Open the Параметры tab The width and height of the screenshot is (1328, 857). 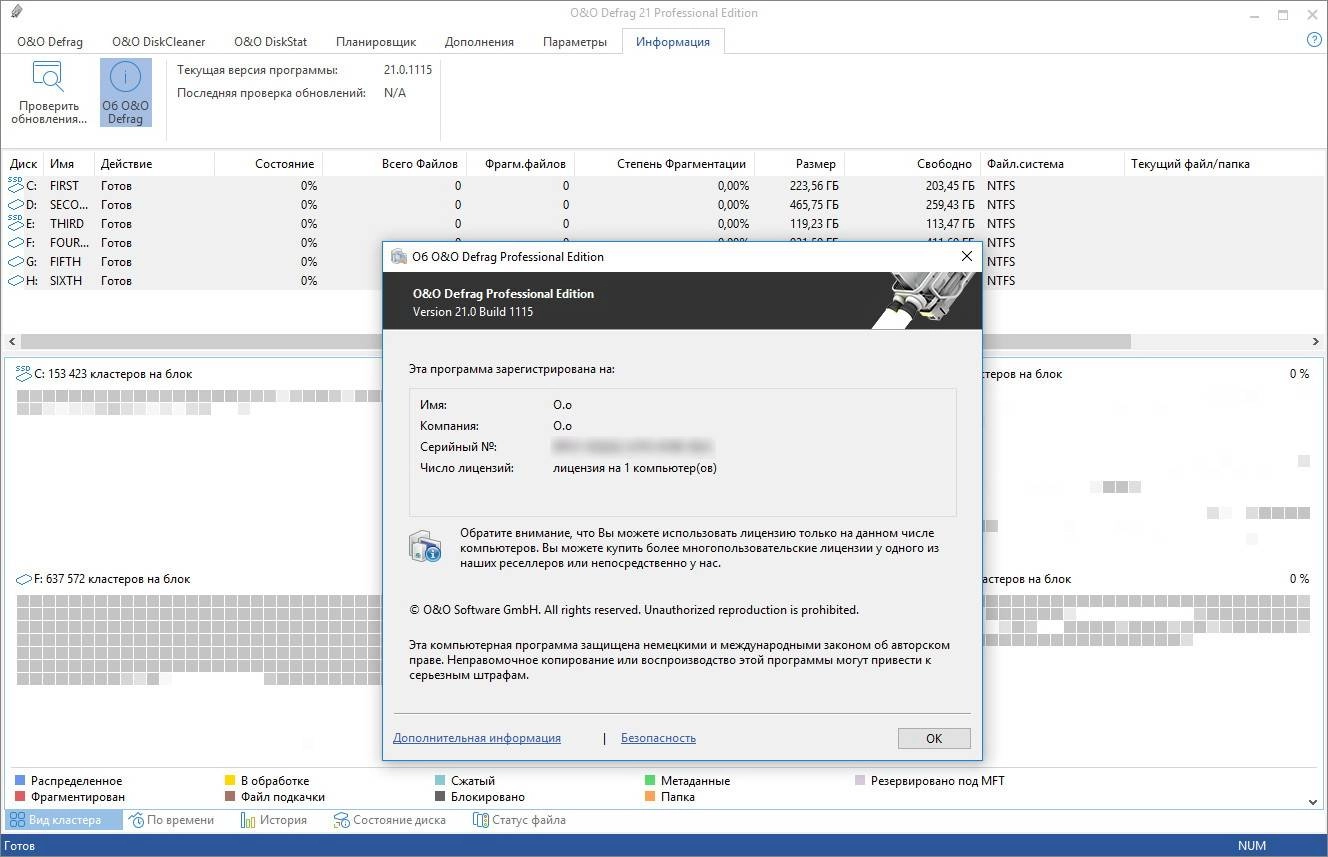[575, 42]
